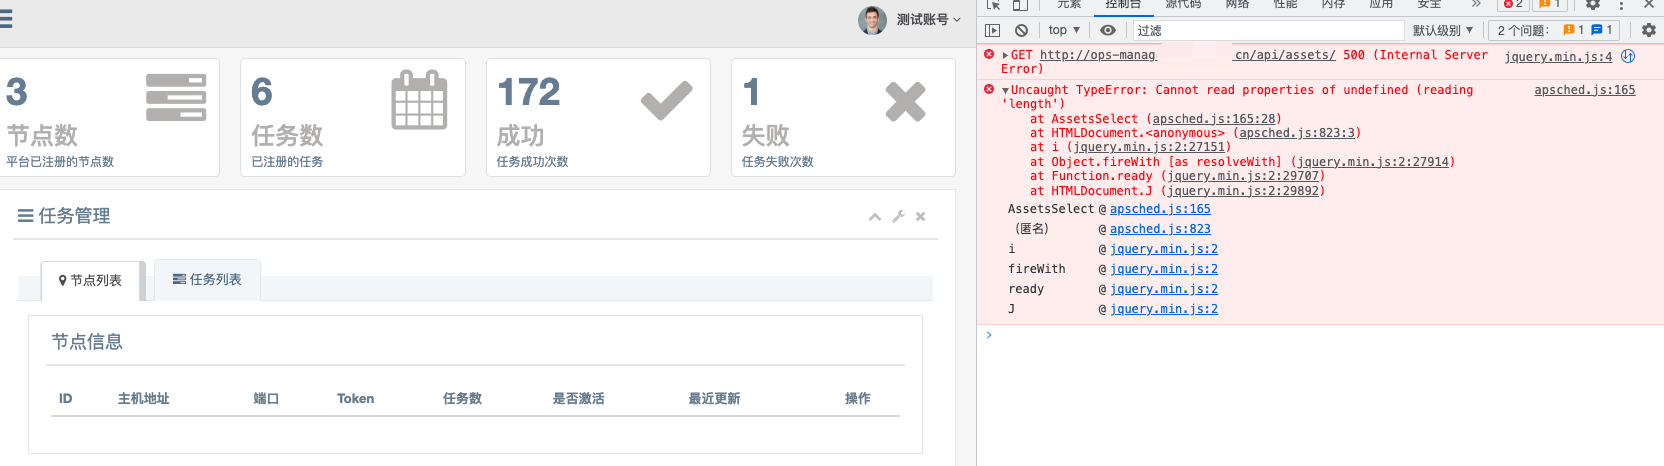The image size is (1664, 466).
Task: Open 任务管理 panel wrench settings
Action: coord(898,217)
